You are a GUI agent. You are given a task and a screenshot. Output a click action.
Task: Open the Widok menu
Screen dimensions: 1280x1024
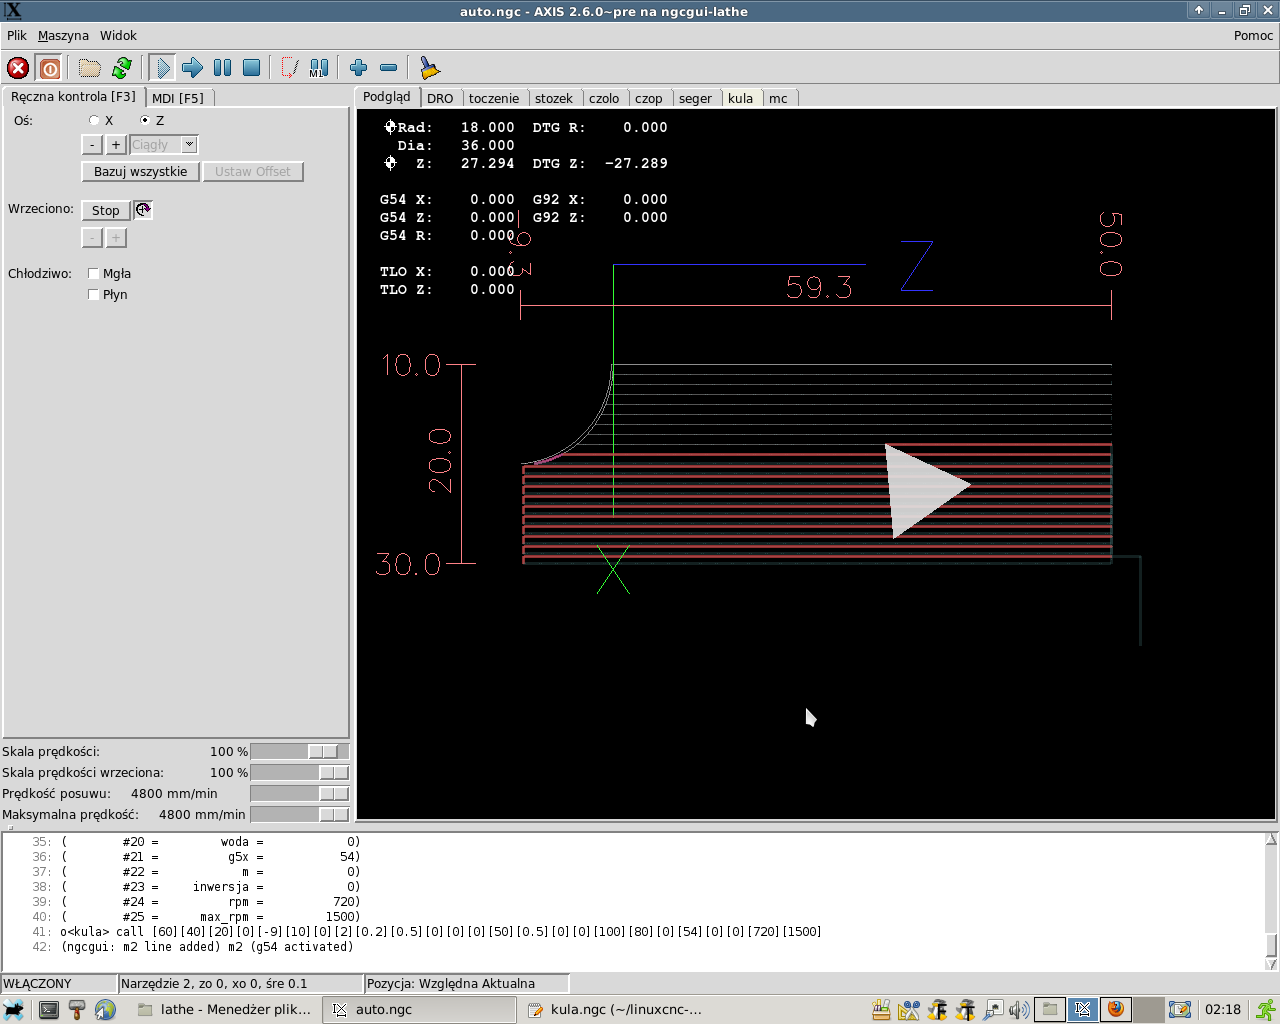(x=118, y=35)
